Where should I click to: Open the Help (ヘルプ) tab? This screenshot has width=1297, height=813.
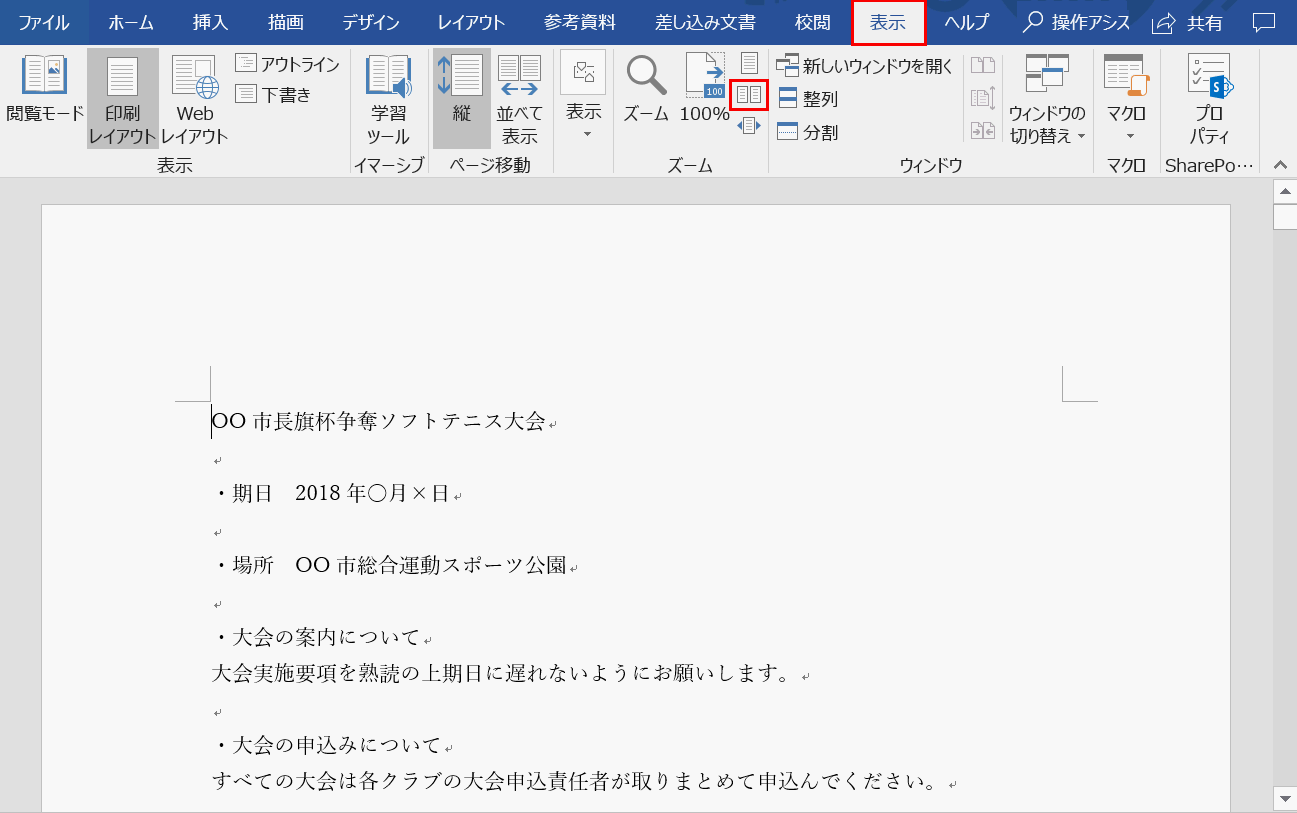[x=967, y=22]
